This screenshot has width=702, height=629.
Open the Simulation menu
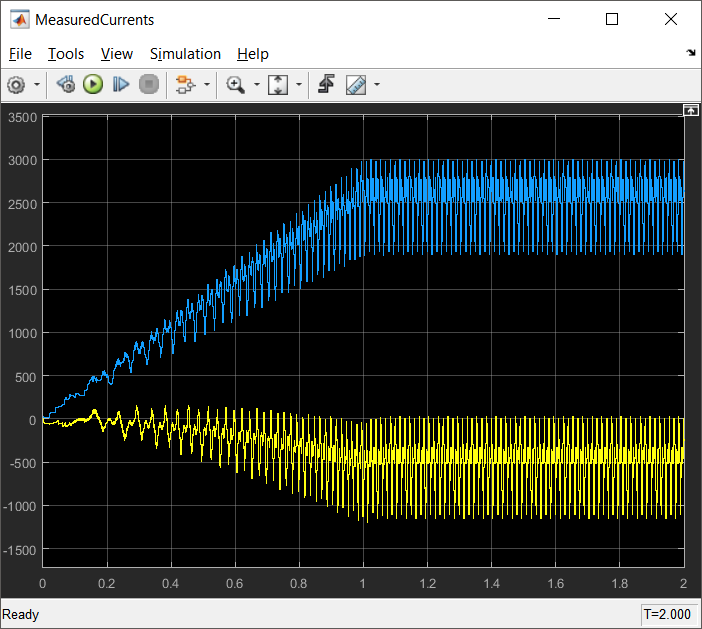(x=185, y=54)
